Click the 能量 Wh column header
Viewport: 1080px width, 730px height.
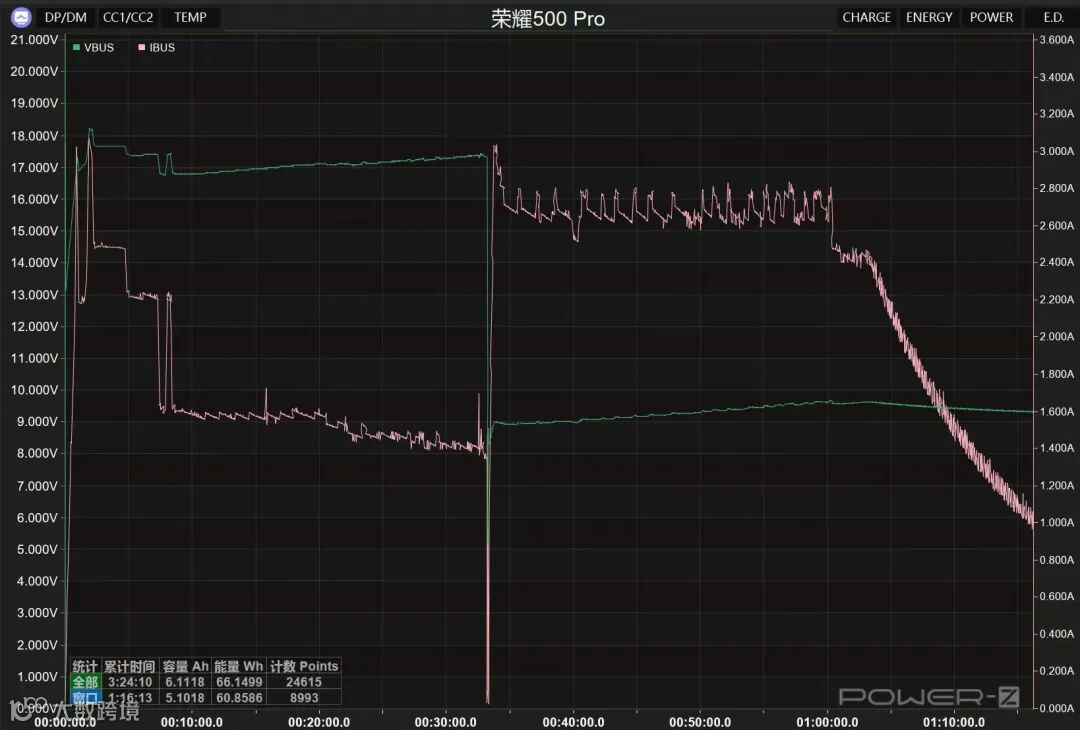[x=238, y=666]
